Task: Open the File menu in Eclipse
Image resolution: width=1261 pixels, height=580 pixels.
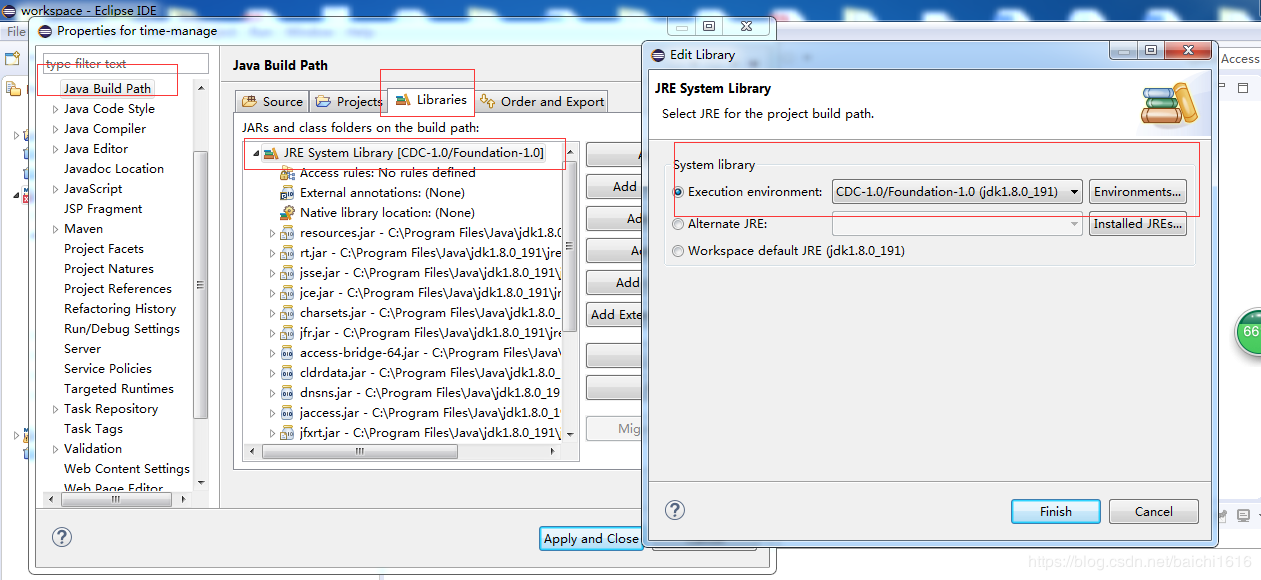Action: pyautogui.click(x=16, y=31)
